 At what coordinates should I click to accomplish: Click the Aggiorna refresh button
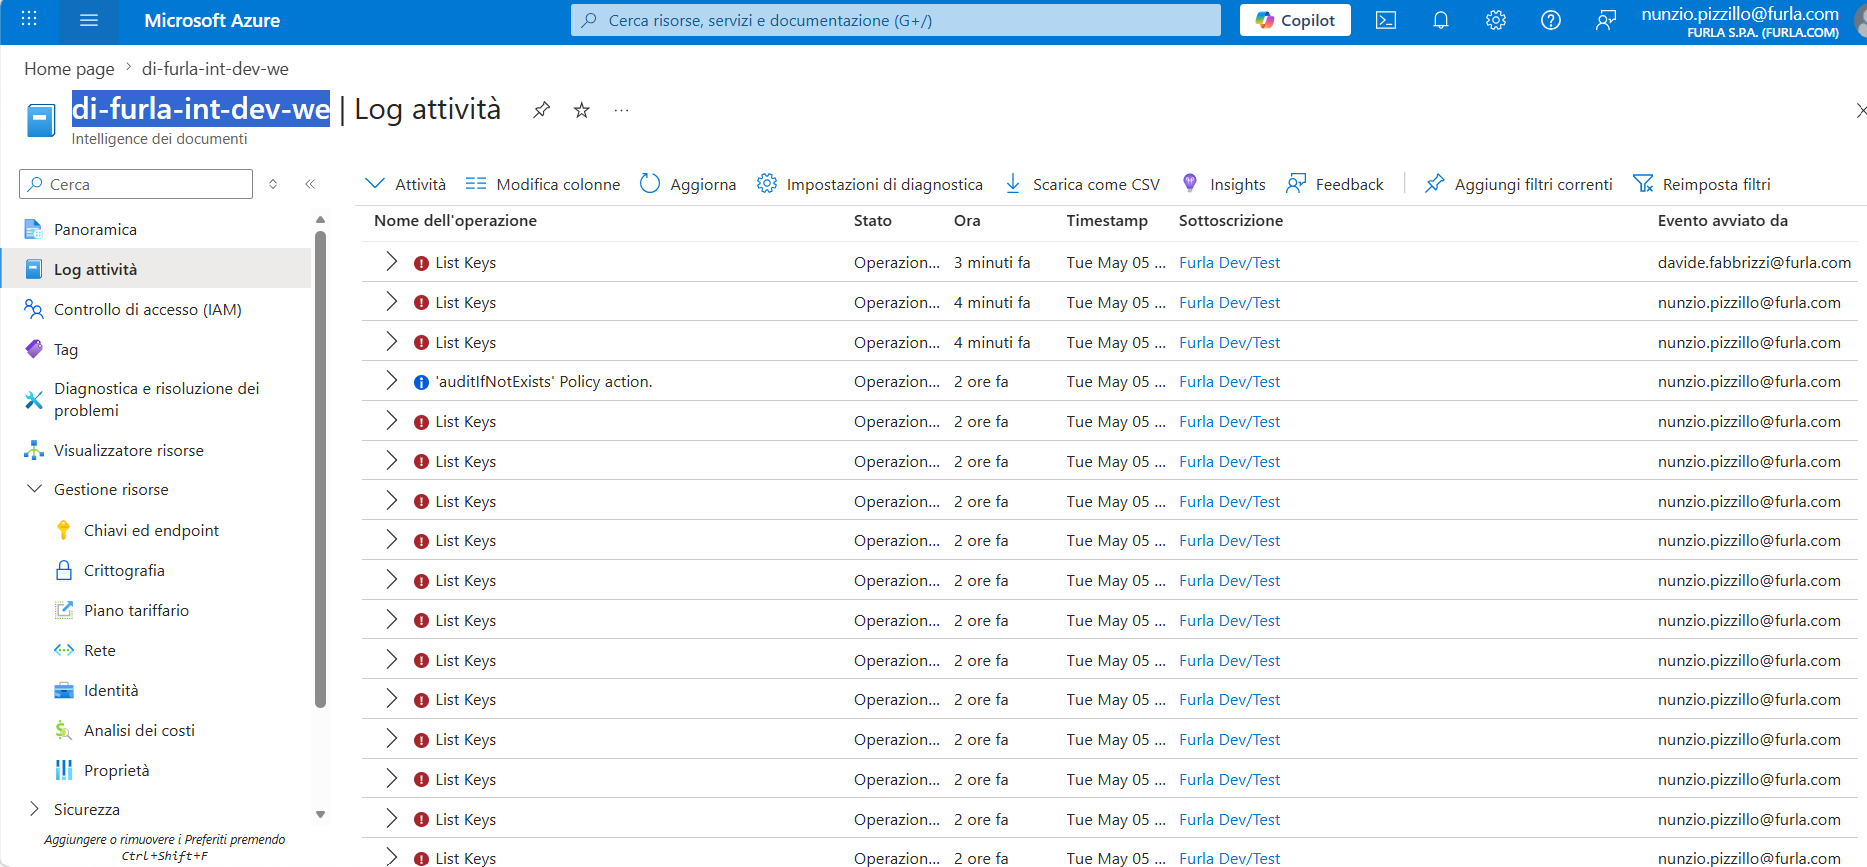click(688, 184)
